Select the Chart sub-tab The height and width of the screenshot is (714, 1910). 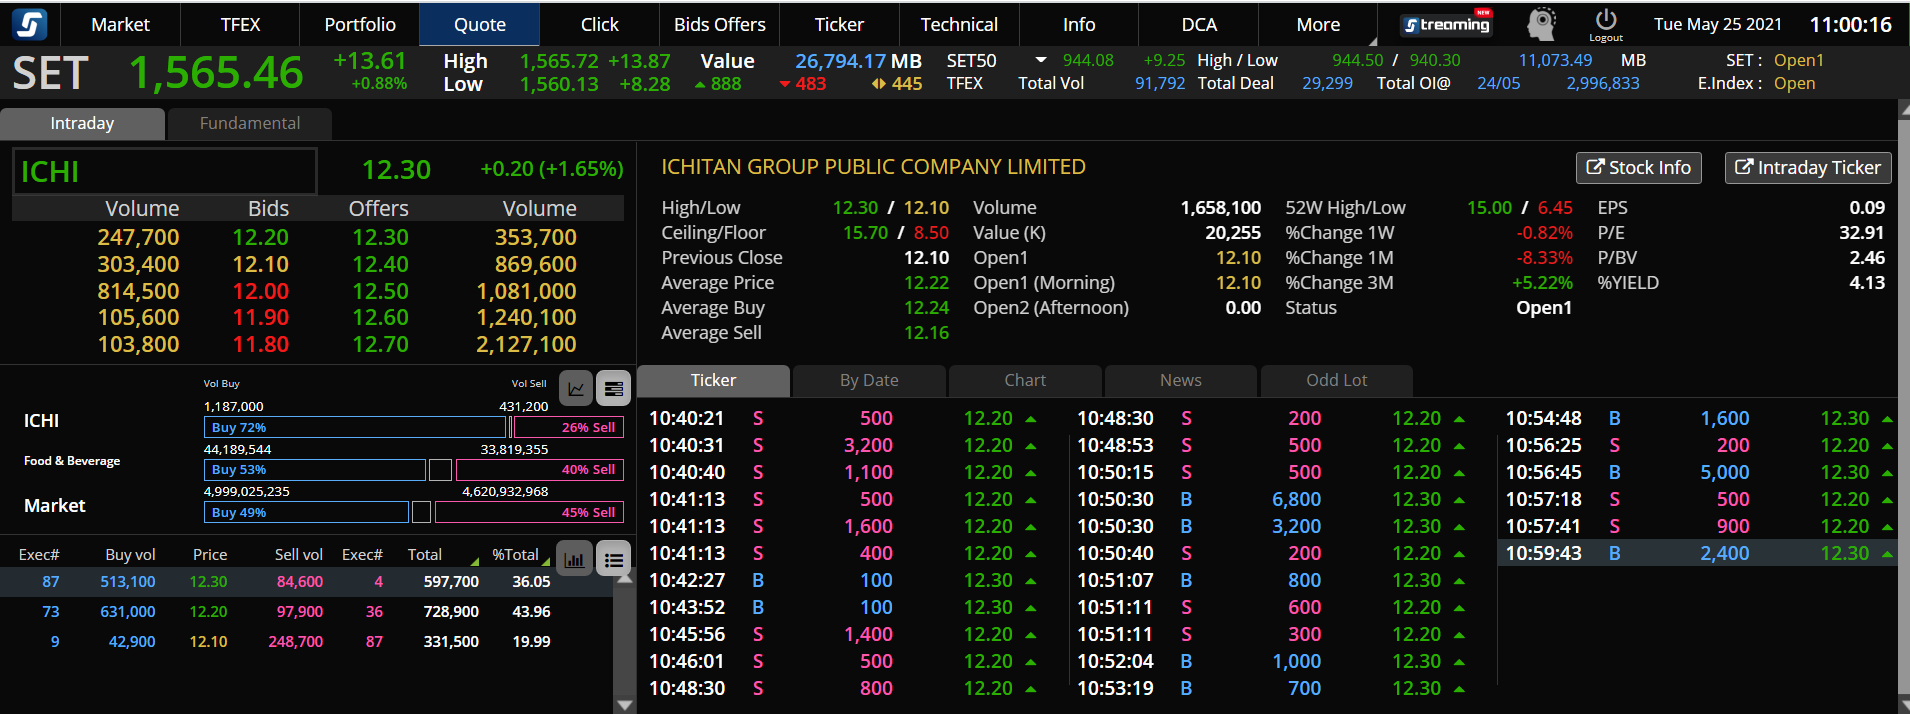pyautogui.click(x=1025, y=380)
